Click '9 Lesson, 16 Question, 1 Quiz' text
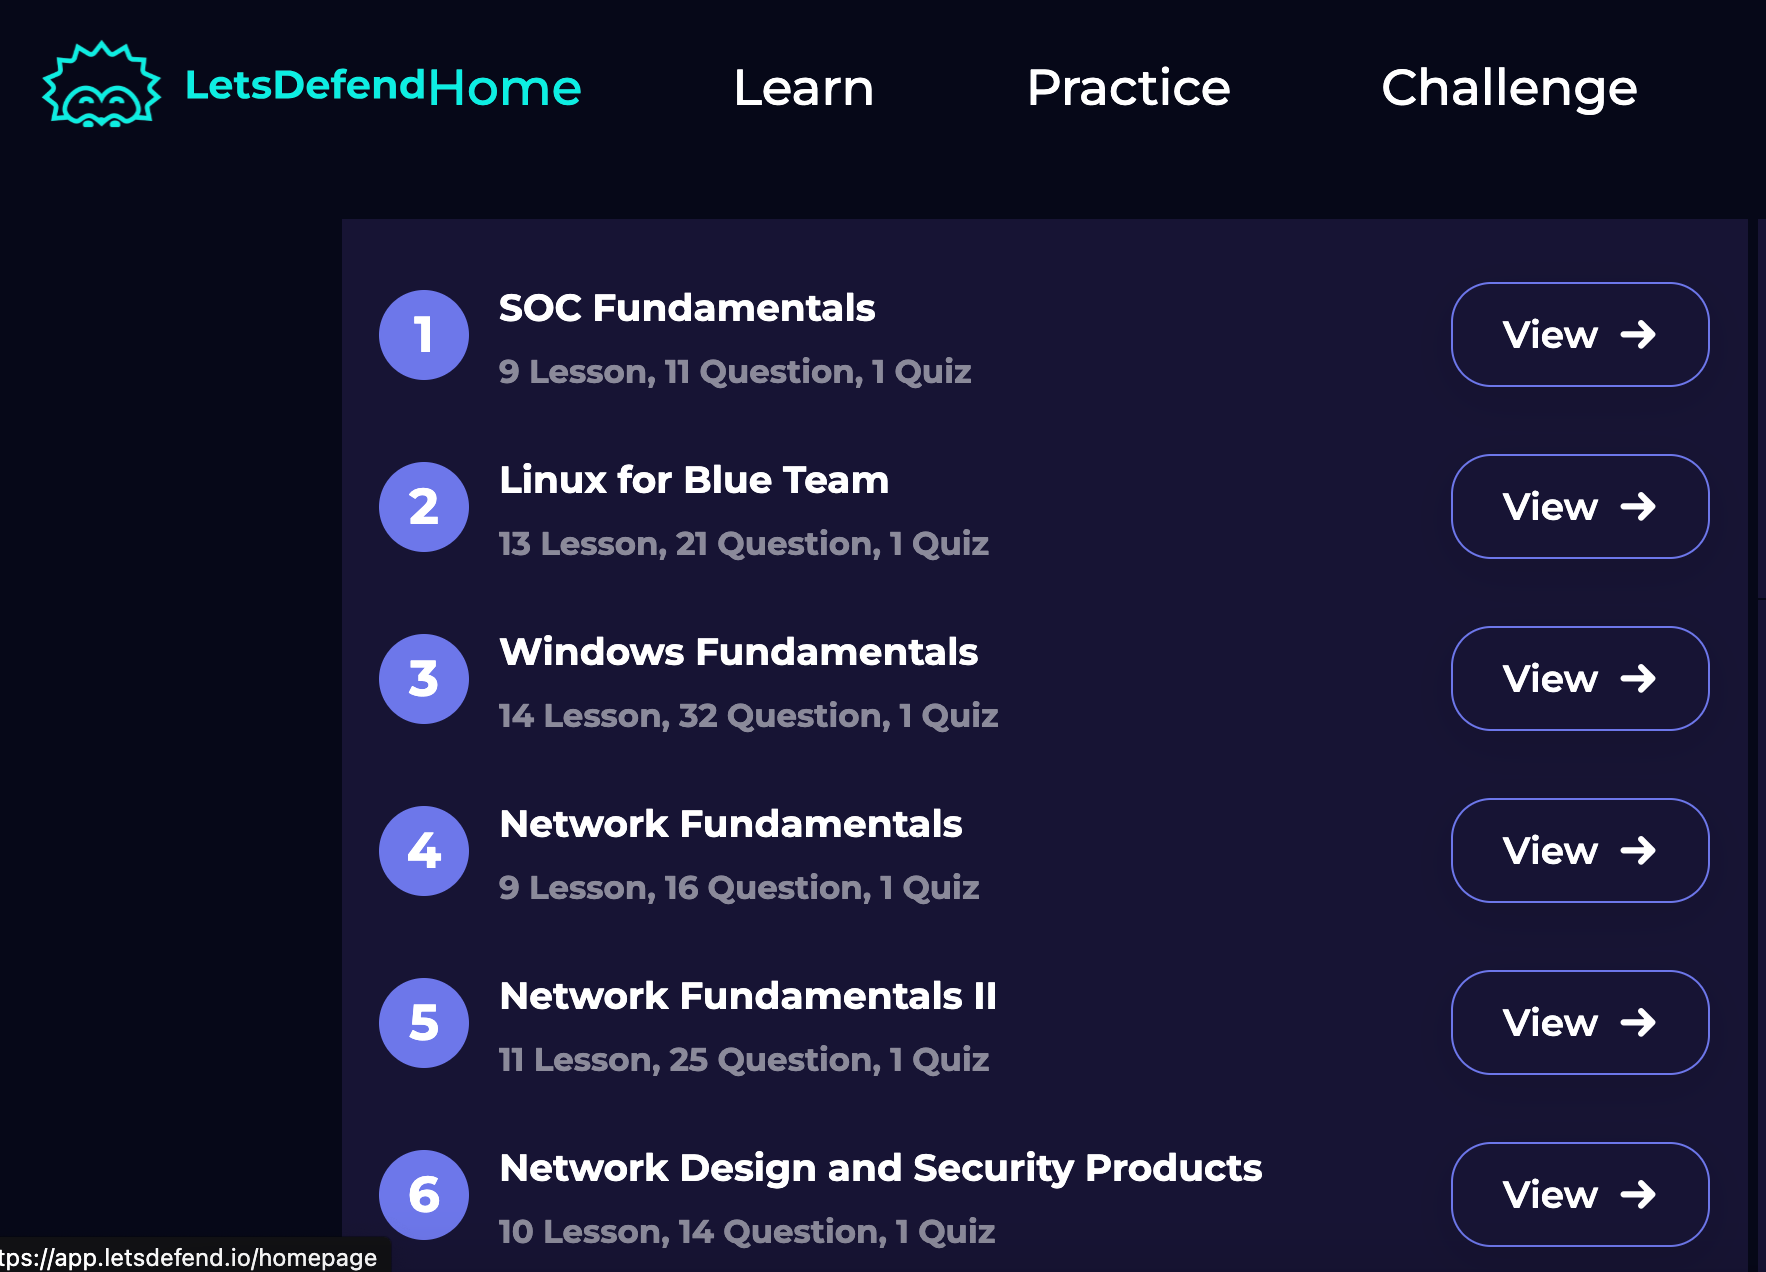Screen dimensions: 1766x1272 (739, 888)
